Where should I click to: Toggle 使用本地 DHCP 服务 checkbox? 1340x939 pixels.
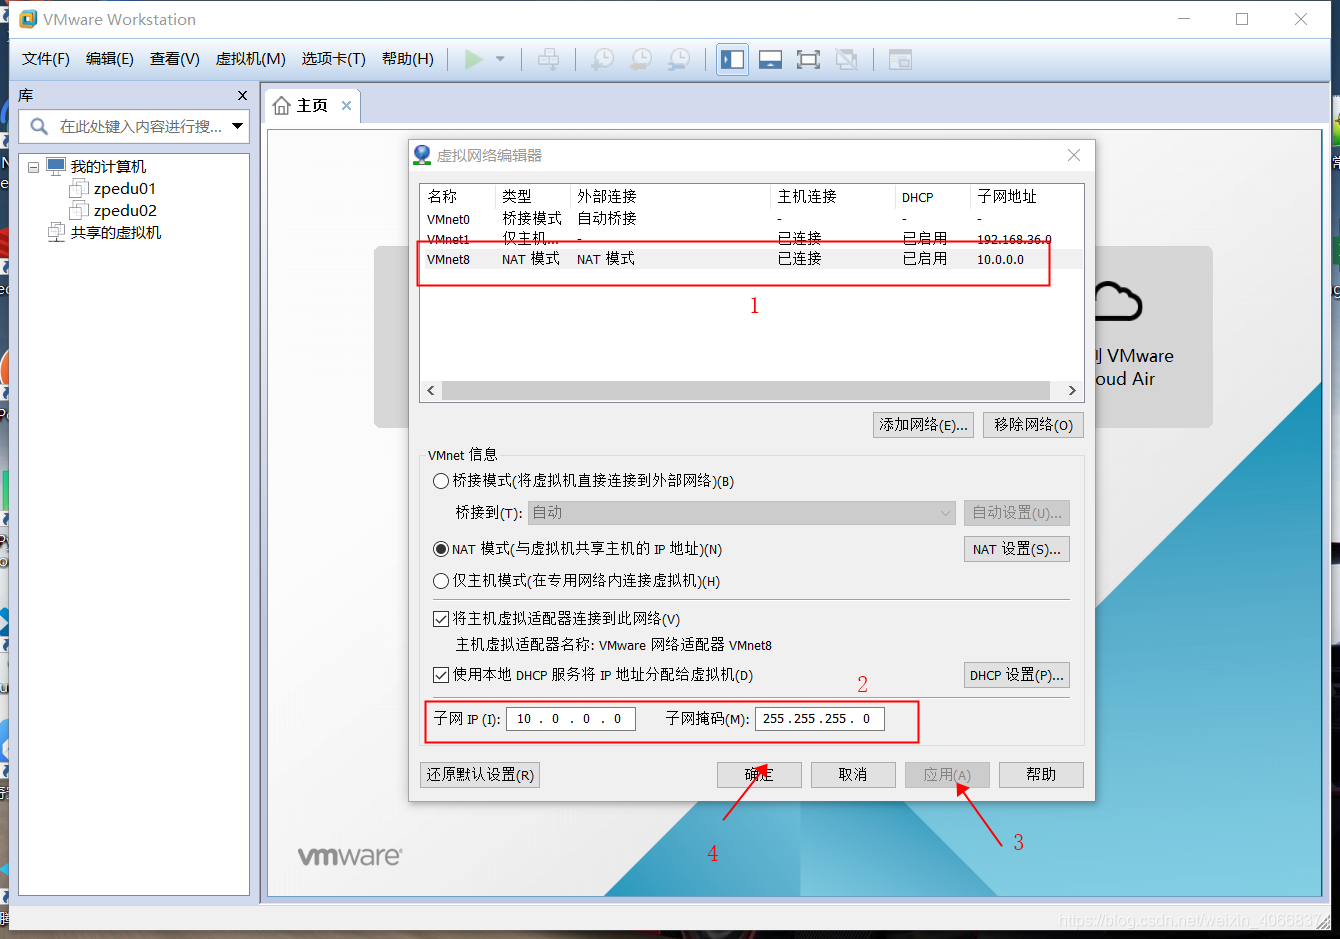coord(440,675)
